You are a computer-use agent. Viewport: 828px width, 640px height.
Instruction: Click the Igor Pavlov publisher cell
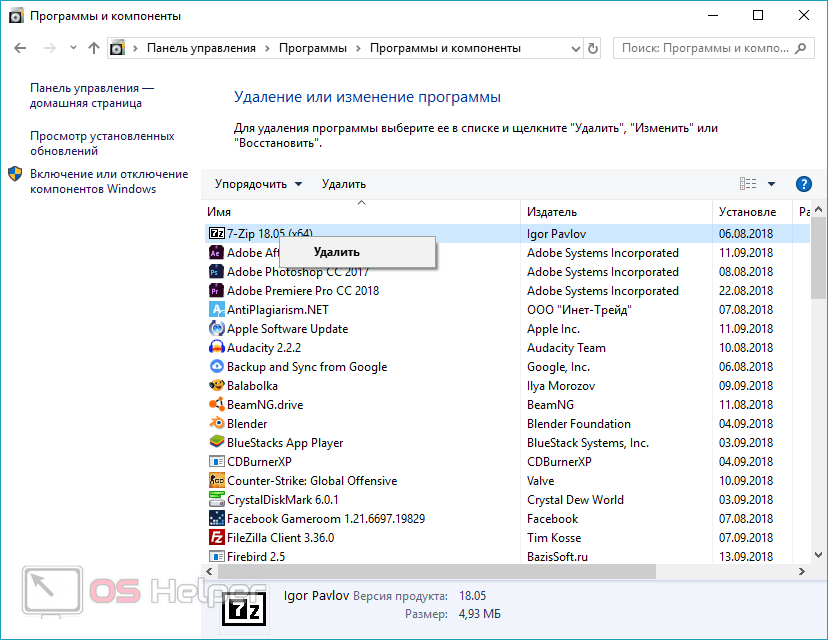coord(557,233)
